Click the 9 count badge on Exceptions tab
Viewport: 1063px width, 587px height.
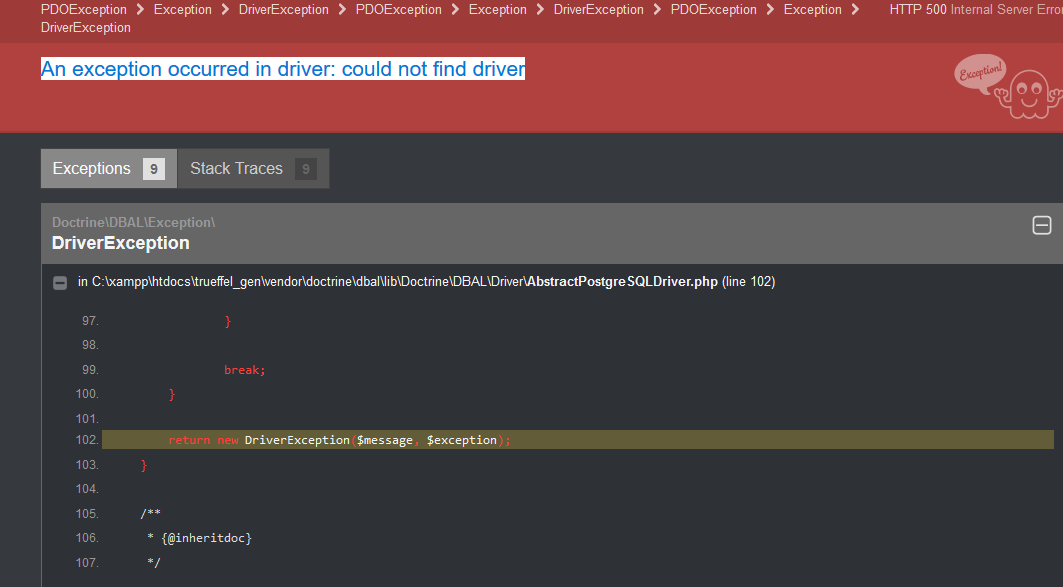(x=153, y=169)
